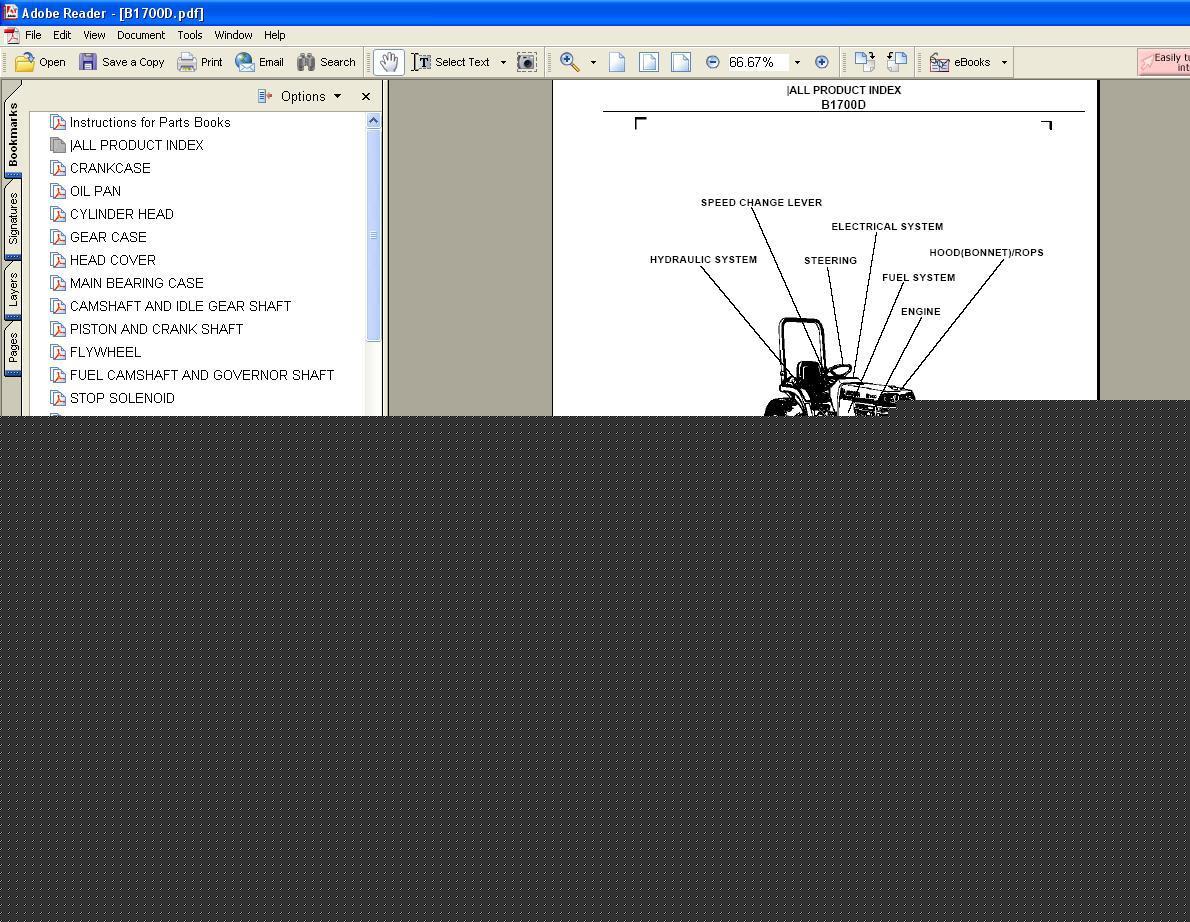Image resolution: width=1190 pixels, height=922 pixels.
Task: Open the CRANKCASE bookmark
Action: 110,168
